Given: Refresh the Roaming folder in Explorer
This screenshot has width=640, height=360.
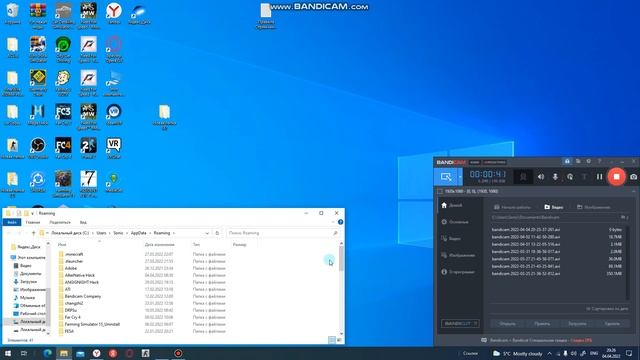Looking at the screenshot, I should (217, 233).
